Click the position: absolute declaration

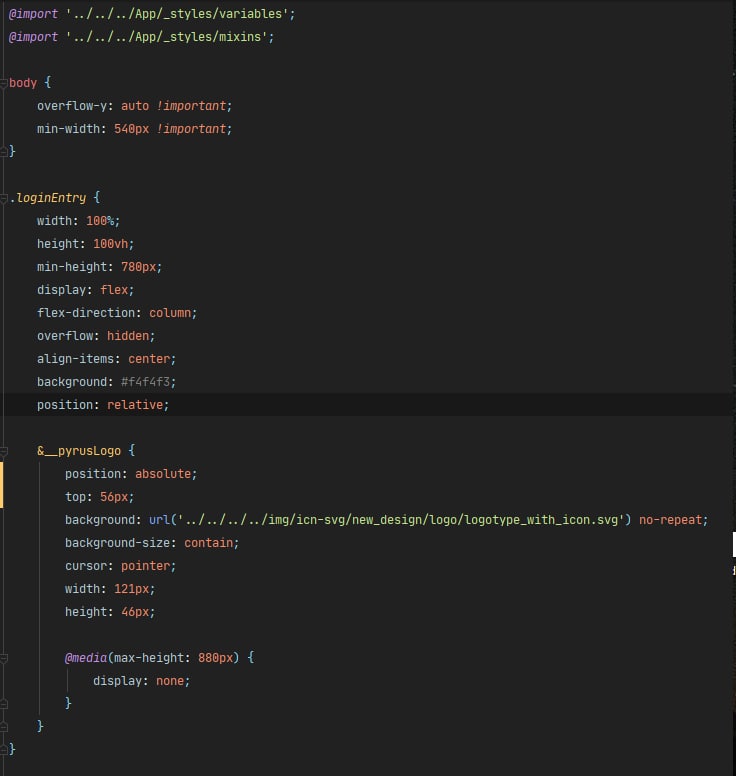(131, 474)
